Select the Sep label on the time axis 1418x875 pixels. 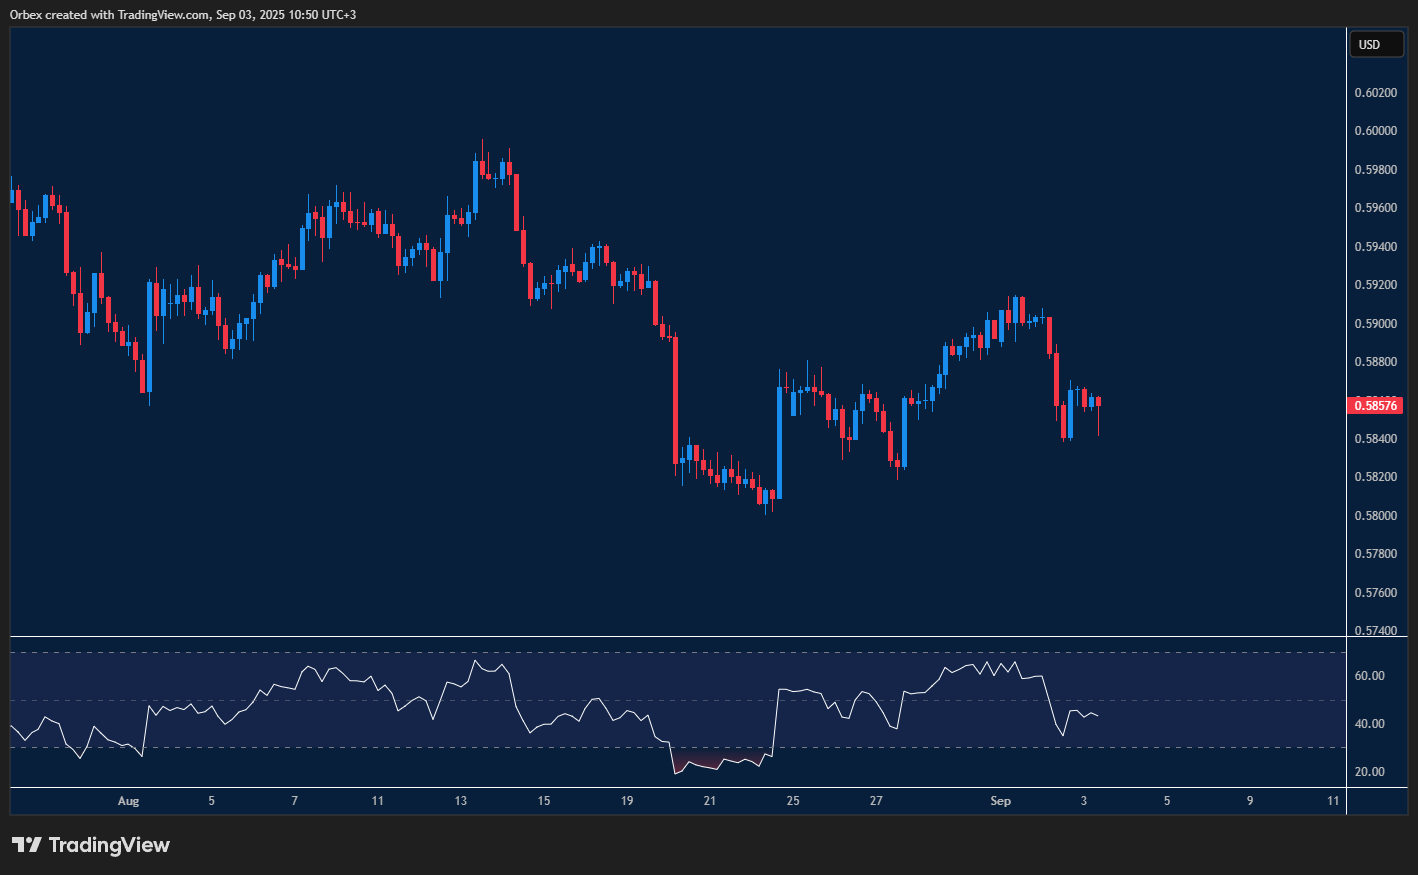coord(1001,801)
